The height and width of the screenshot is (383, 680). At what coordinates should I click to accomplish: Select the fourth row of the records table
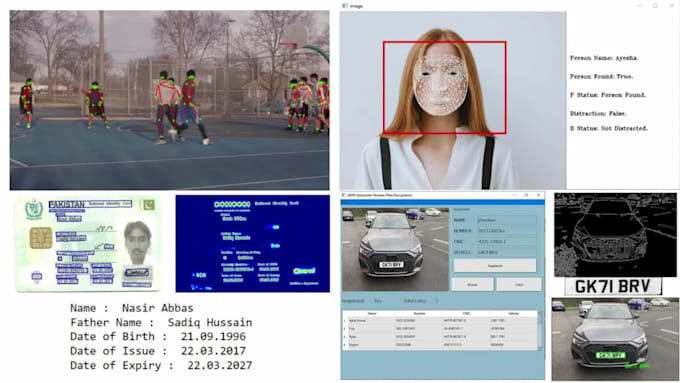440,345
